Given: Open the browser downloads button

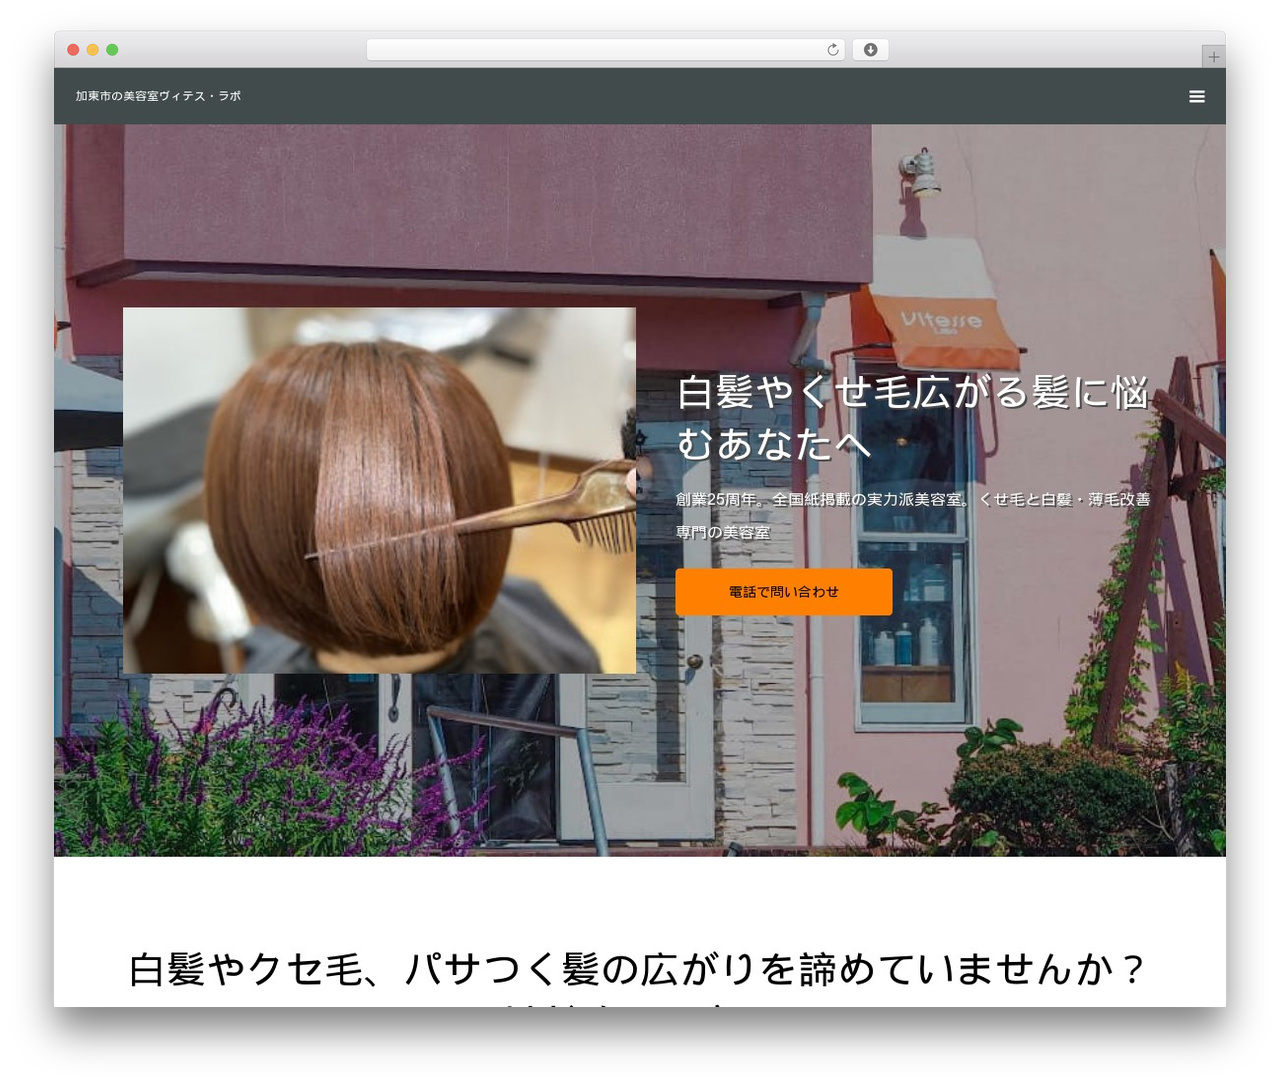Looking at the screenshot, I should coord(870,50).
